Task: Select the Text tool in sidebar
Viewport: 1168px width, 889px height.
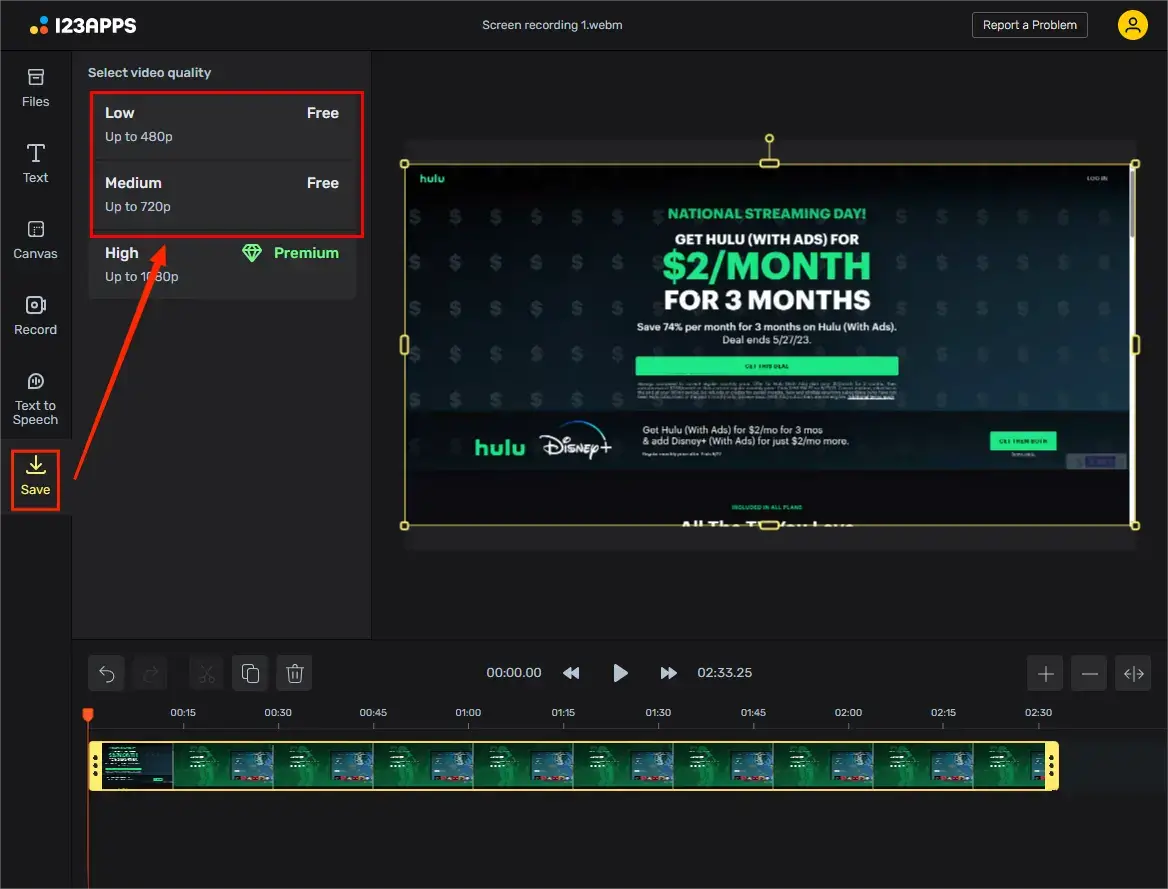Action: coord(35,164)
